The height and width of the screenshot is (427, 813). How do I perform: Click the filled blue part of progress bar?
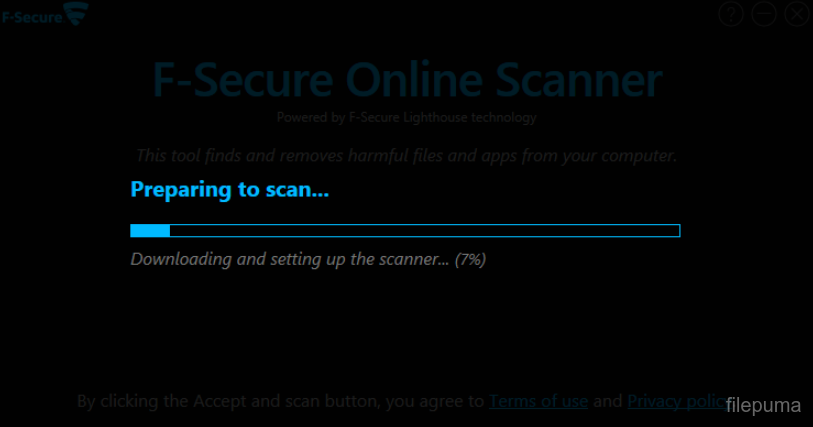[x=150, y=231]
